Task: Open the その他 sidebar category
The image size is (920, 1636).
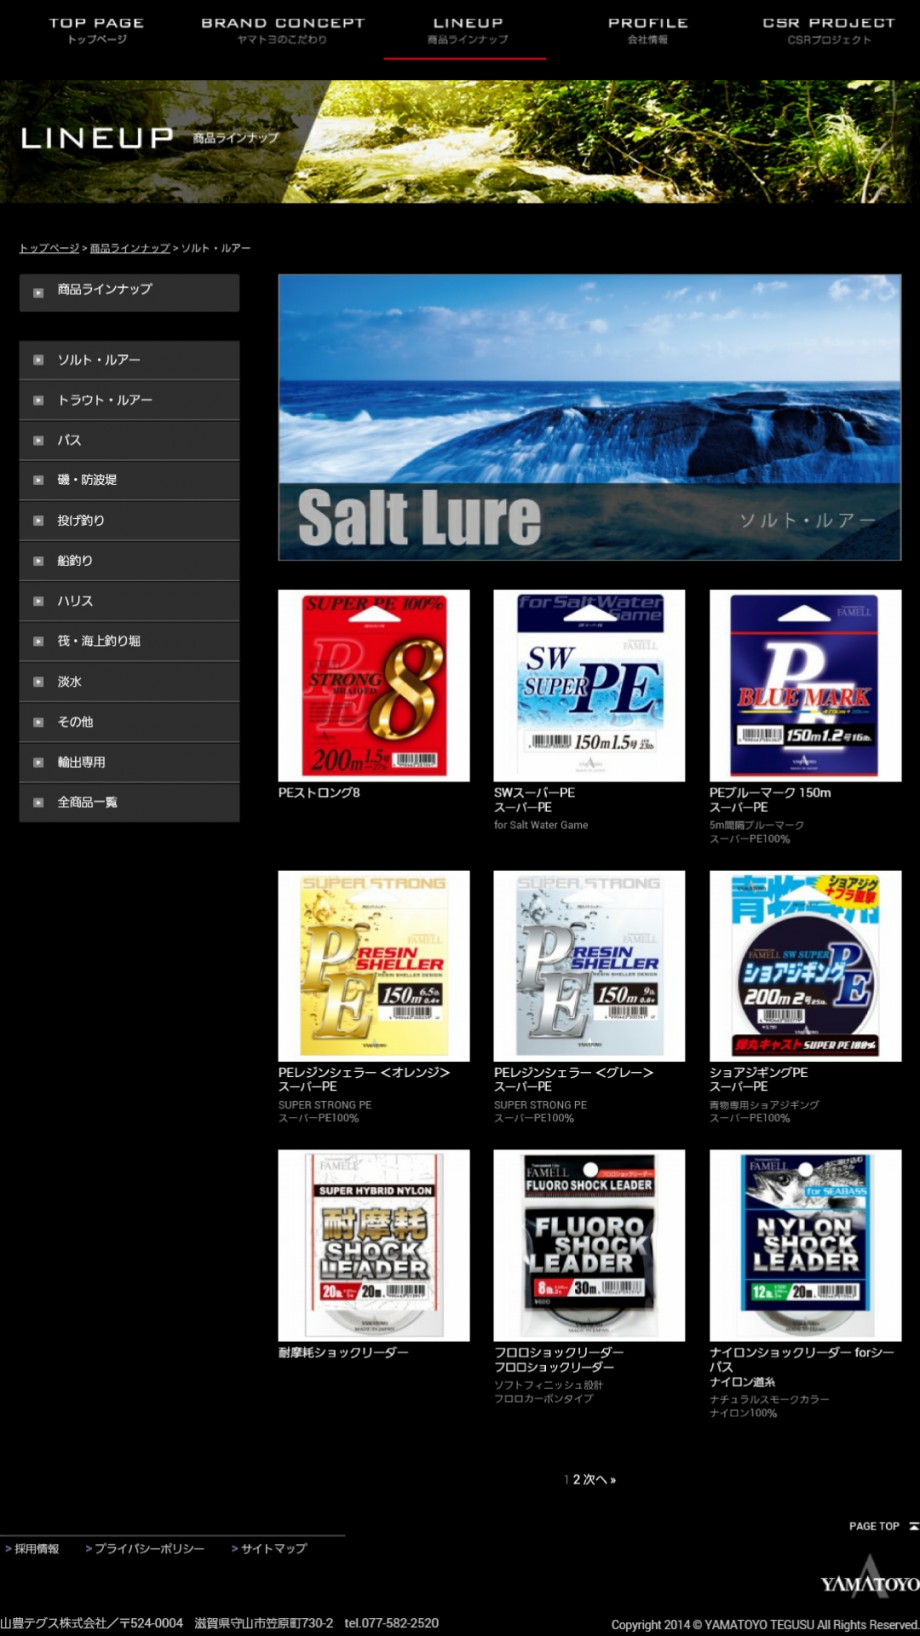Action: [129, 722]
